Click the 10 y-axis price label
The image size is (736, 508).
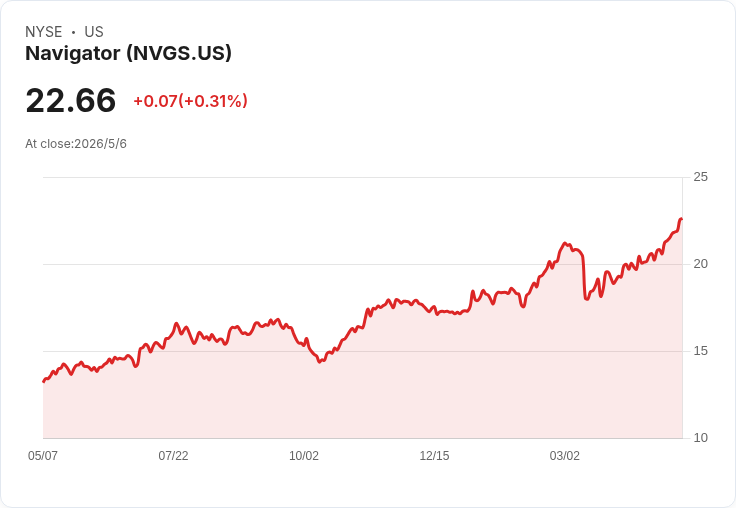[700, 438]
